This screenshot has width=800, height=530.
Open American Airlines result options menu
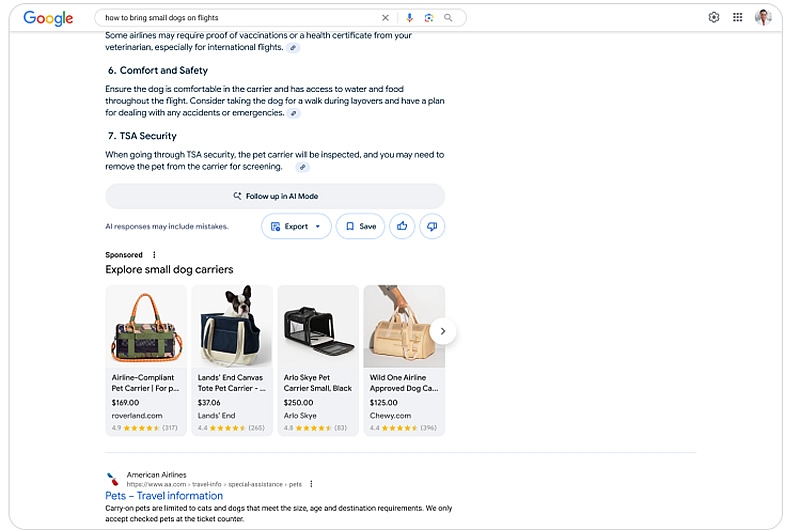point(311,484)
